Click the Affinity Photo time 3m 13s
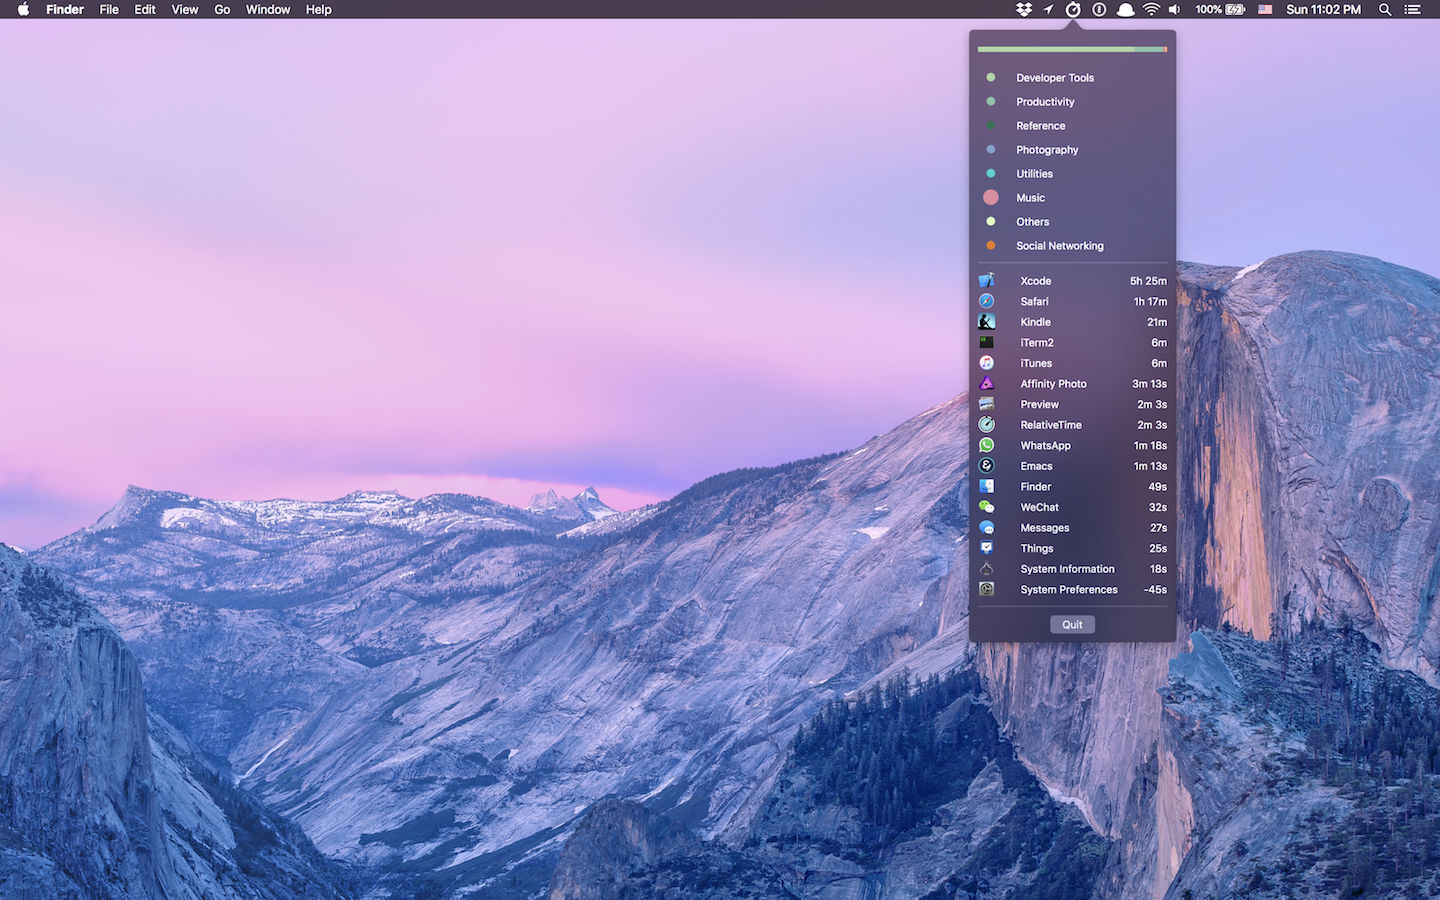This screenshot has height=900, width=1440. coord(1149,384)
